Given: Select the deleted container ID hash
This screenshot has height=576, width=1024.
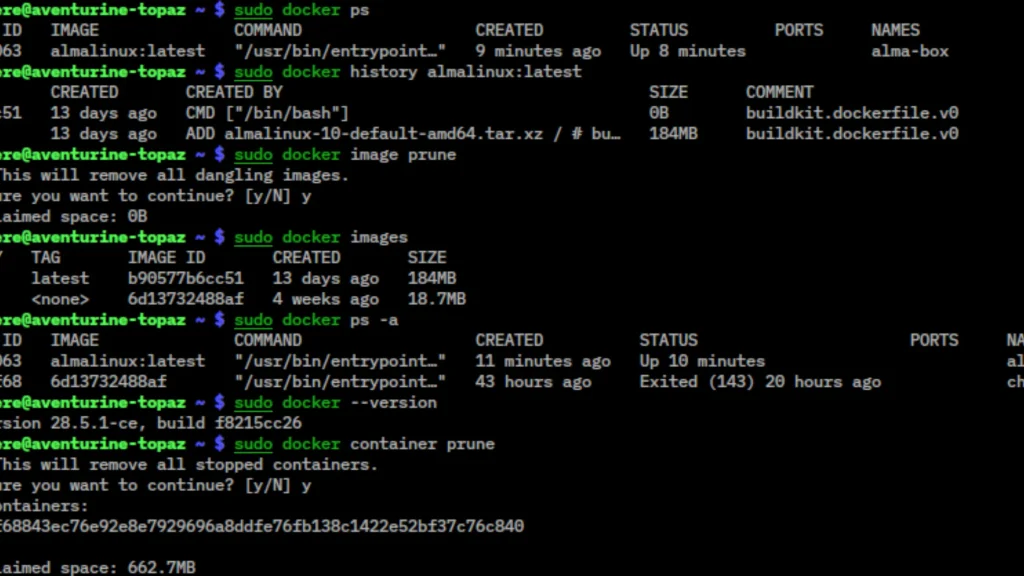Looking at the screenshot, I should pos(262,525).
